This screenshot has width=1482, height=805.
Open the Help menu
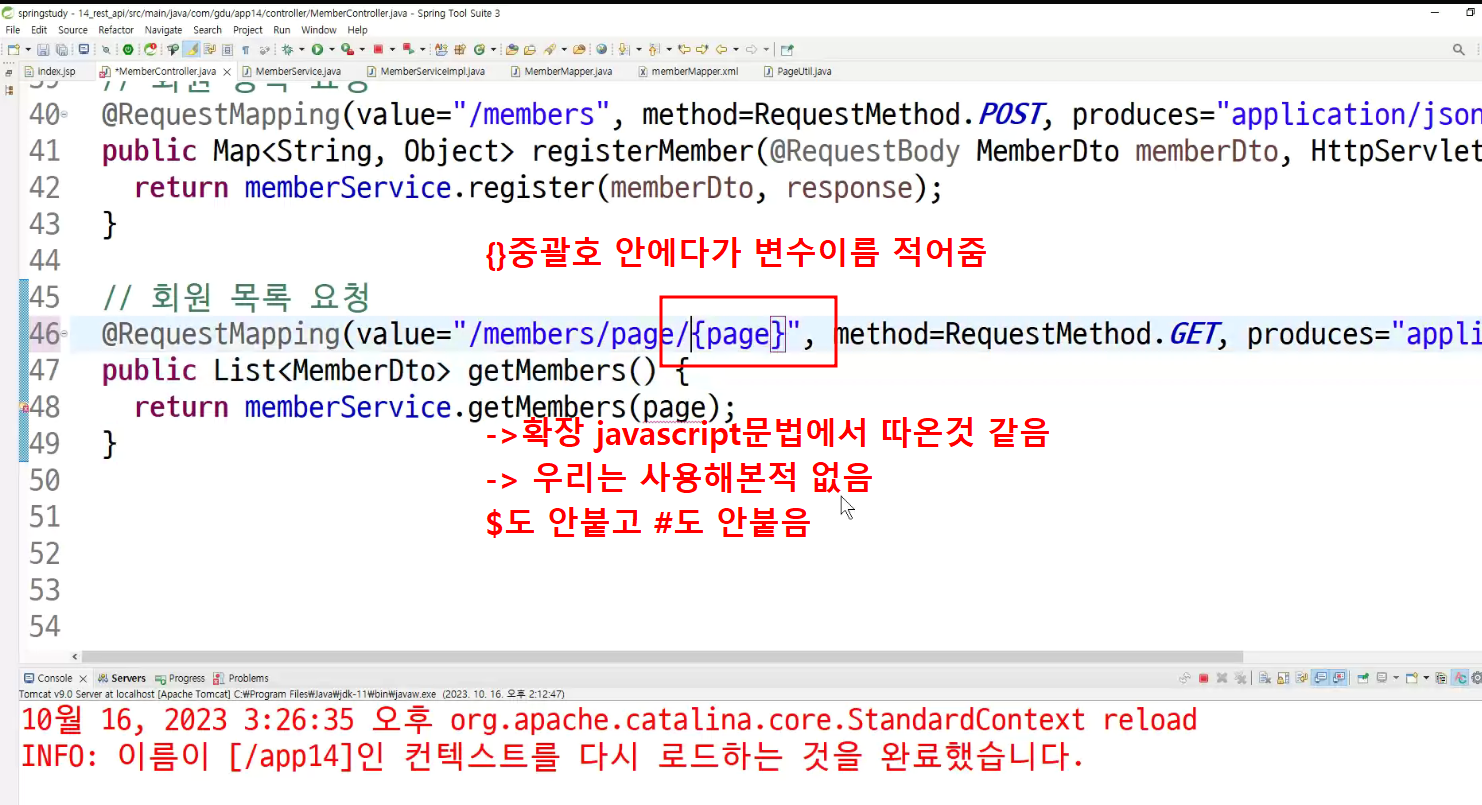click(358, 30)
